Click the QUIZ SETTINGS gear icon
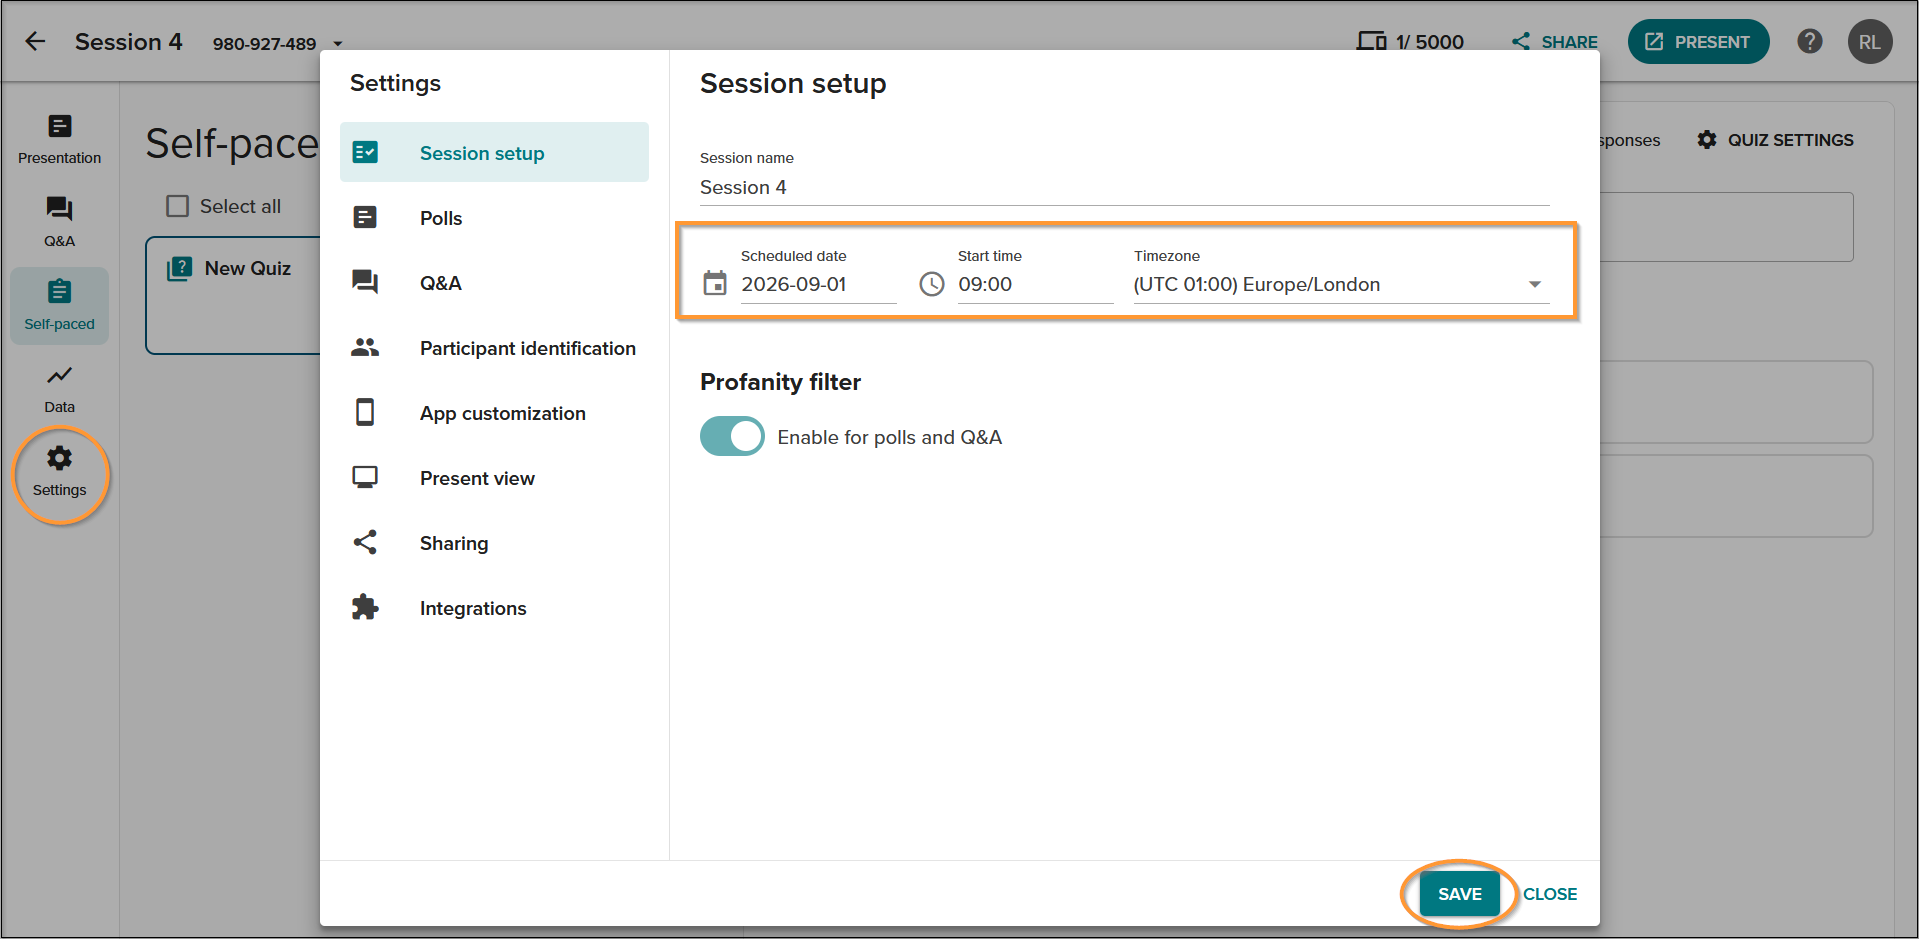This screenshot has width=1919, height=939. pos(1707,140)
